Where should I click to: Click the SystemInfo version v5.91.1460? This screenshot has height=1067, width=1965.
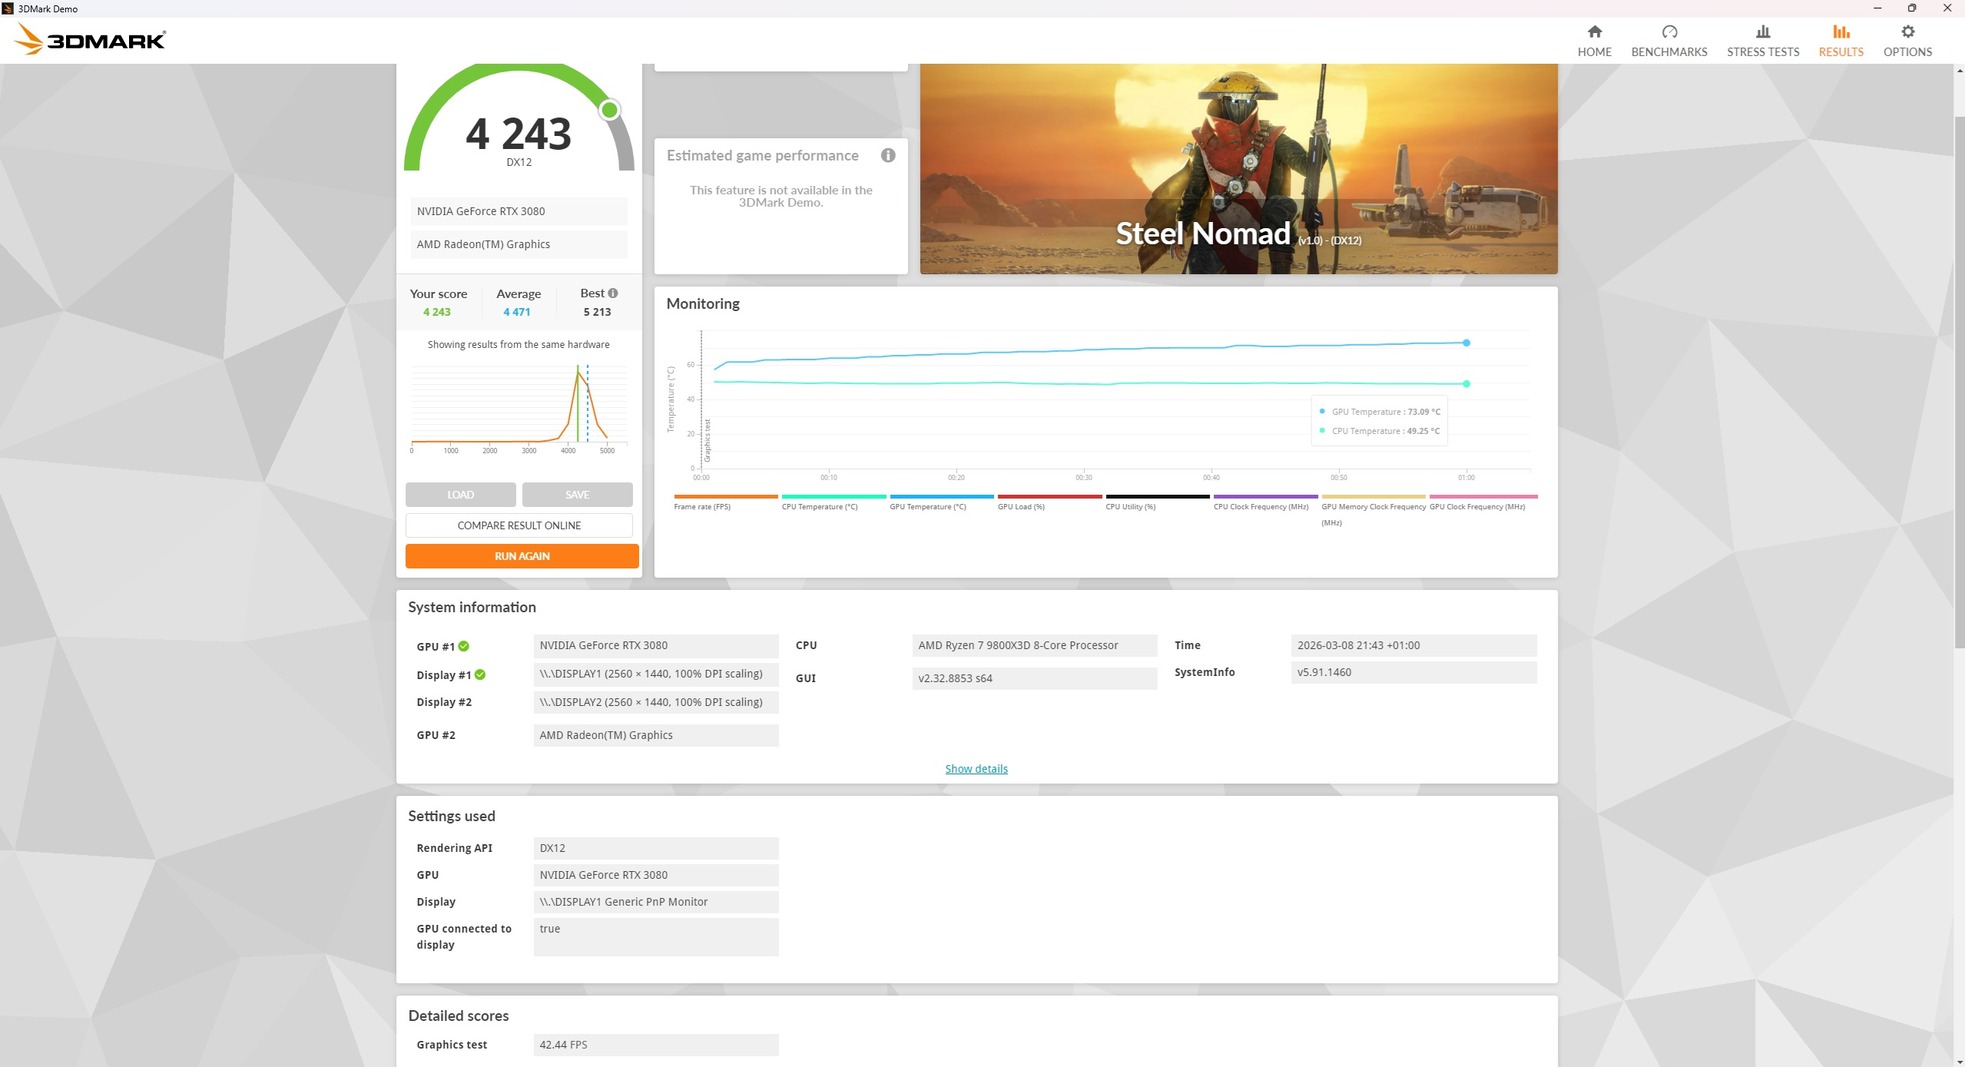[x=1413, y=673]
